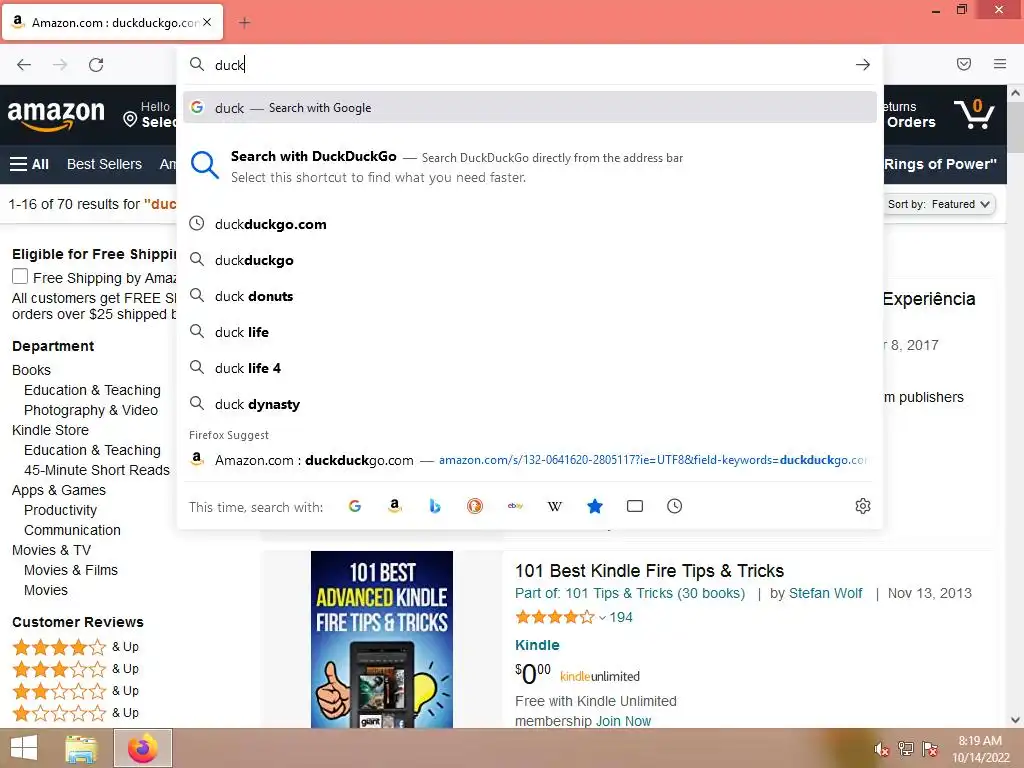Pick the duck dynasty suggestion
Viewport: 1024px width, 768px height.
tap(530, 404)
